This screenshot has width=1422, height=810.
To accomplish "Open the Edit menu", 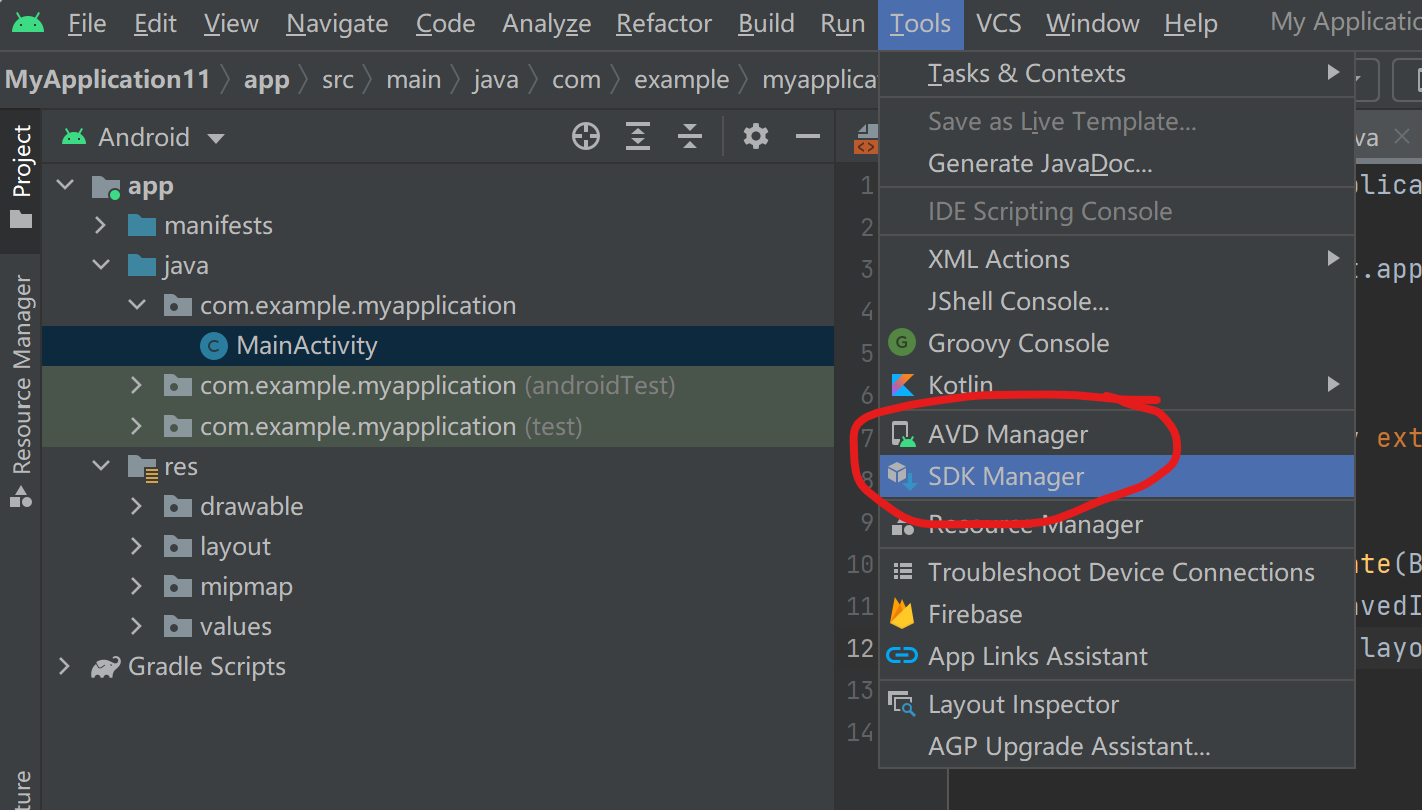I will 155,24.
